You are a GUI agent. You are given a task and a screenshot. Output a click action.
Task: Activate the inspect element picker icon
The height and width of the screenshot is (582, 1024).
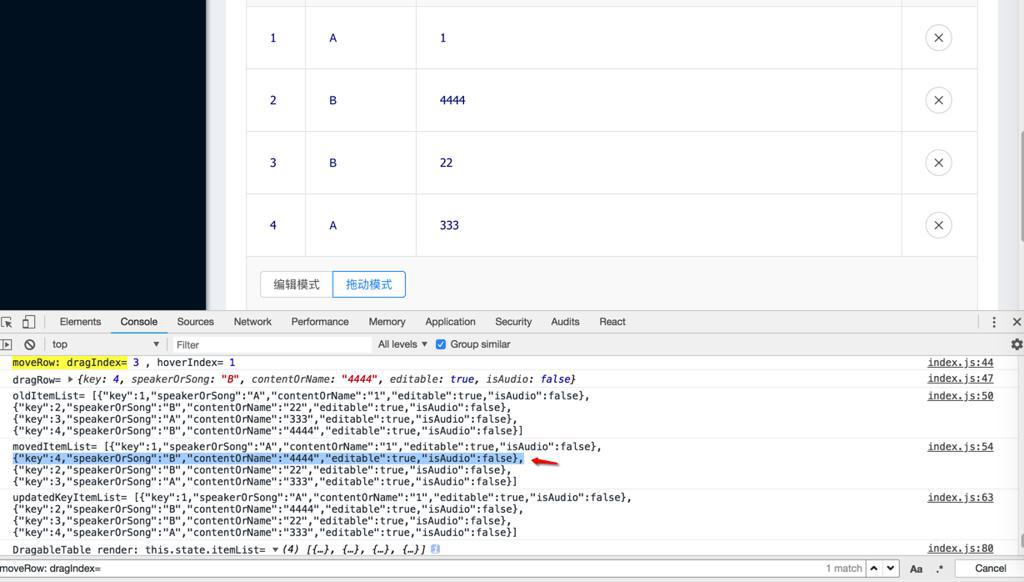click(x=7, y=322)
